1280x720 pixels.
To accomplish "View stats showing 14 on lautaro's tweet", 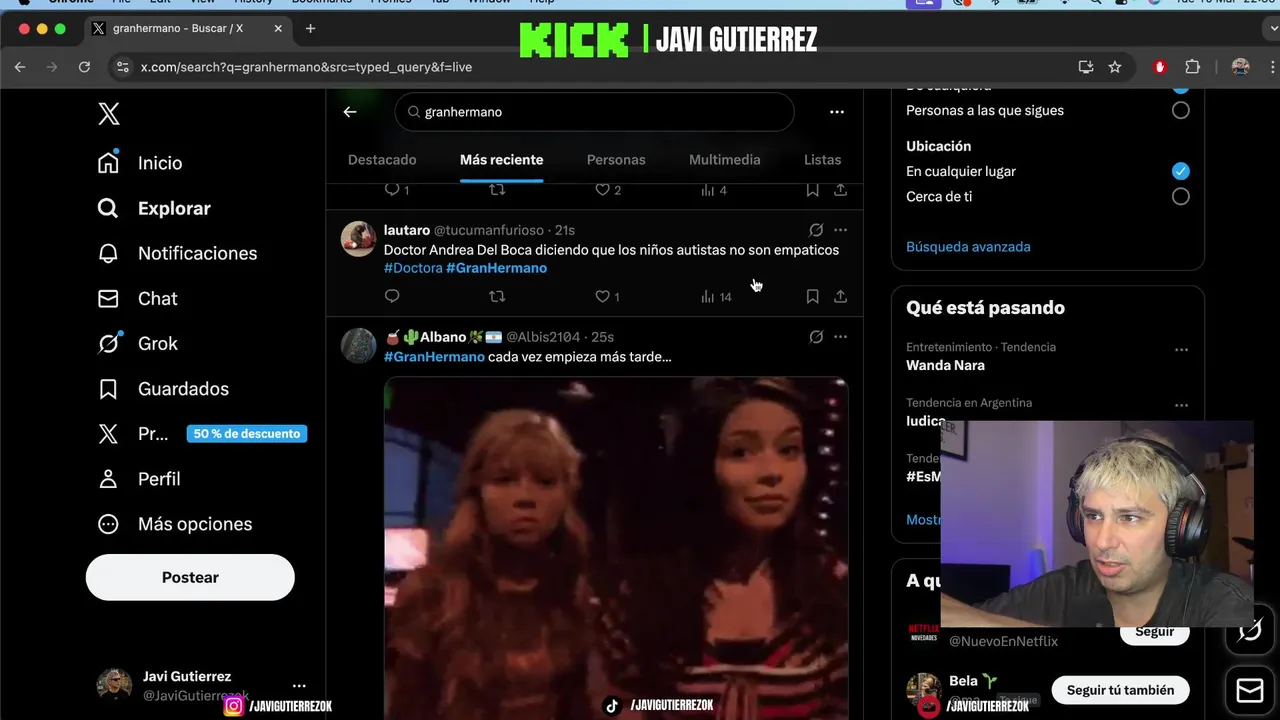I will point(716,296).
